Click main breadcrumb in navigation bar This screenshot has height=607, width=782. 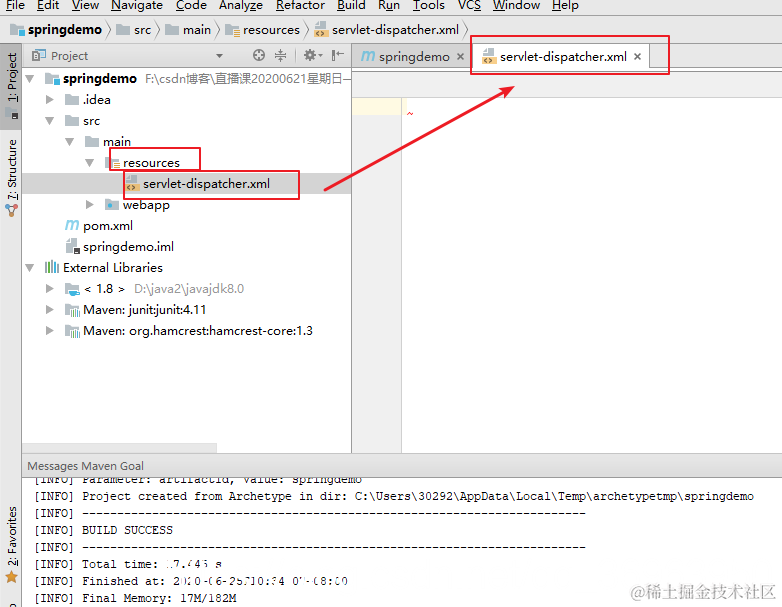coord(188,30)
